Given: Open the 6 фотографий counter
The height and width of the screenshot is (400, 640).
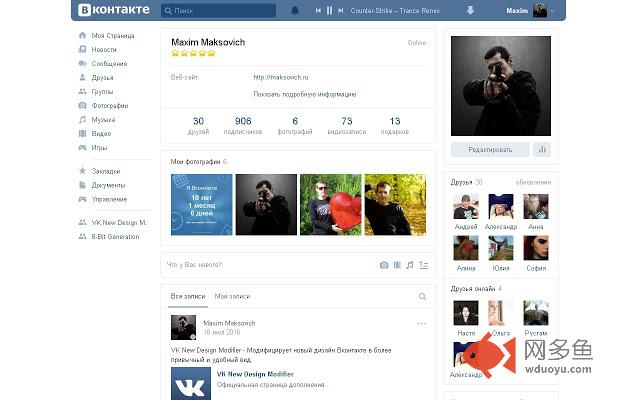Looking at the screenshot, I should point(295,125).
